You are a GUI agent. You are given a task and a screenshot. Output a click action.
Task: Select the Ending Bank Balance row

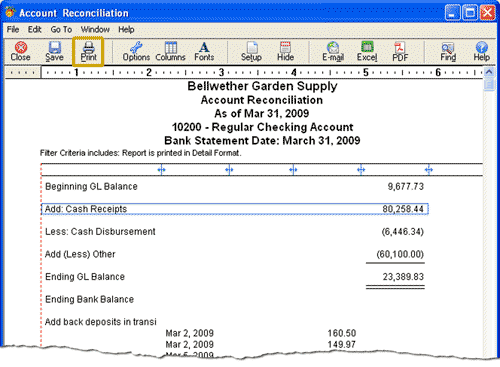(x=235, y=299)
